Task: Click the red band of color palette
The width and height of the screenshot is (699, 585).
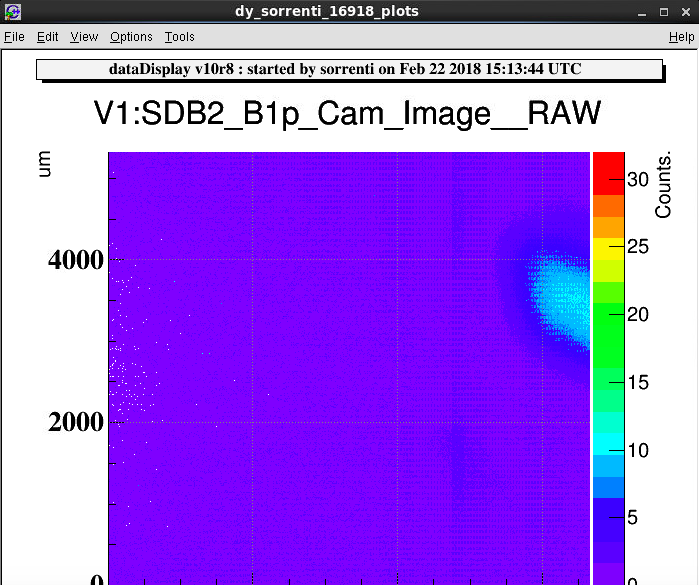Action: coord(609,173)
